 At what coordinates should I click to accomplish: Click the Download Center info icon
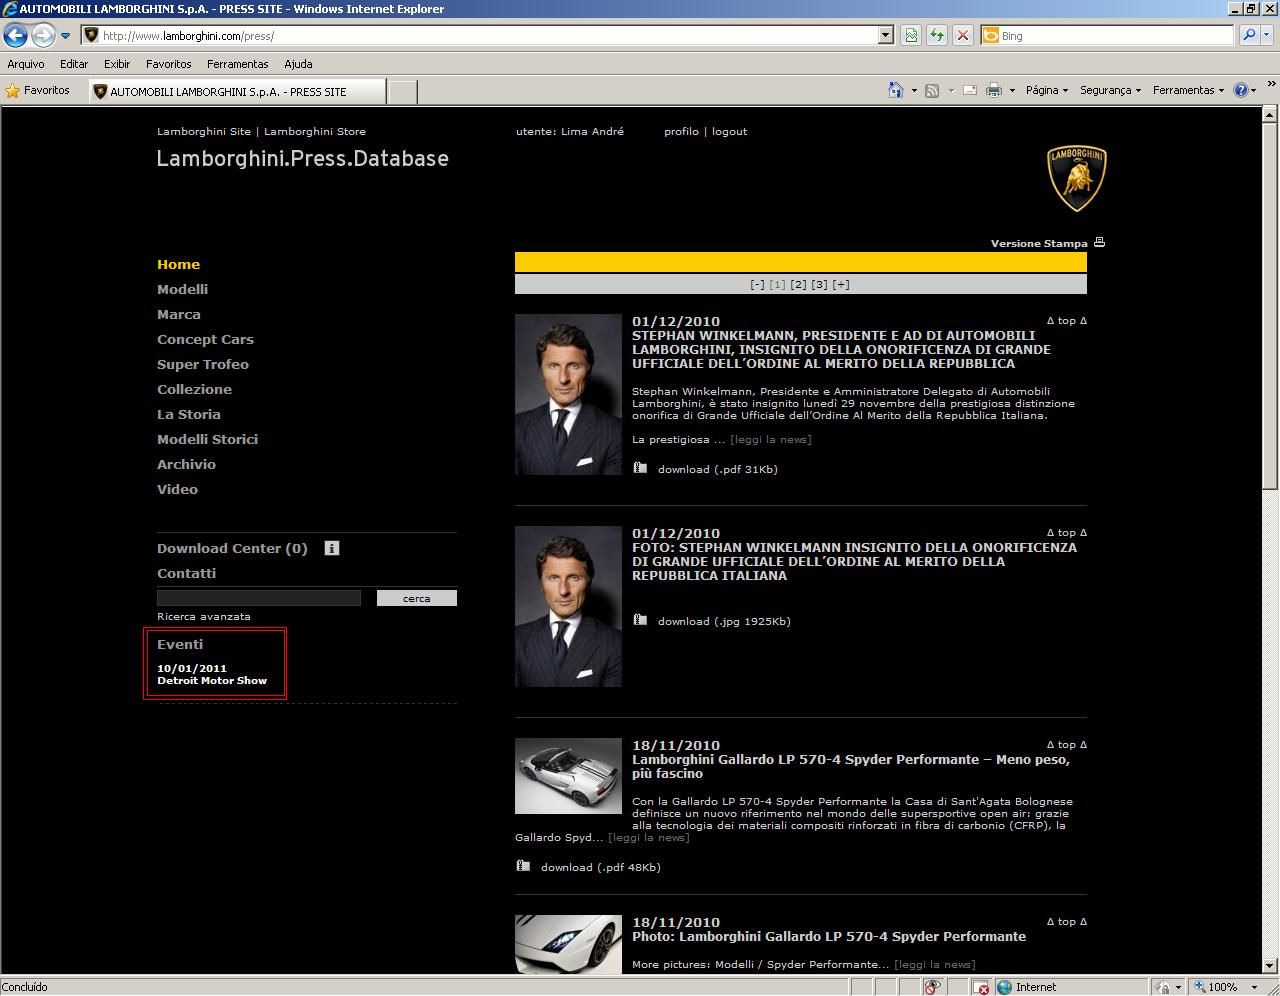point(332,548)
